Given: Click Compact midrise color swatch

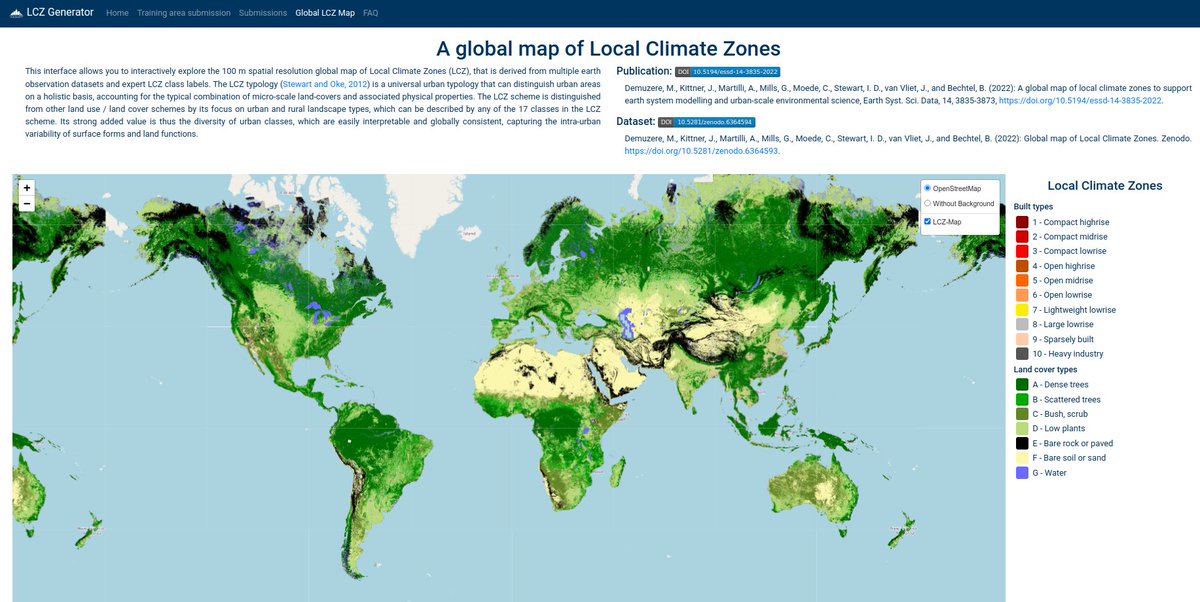Looking at the screenshot, I should click(x=1022, y=237).
